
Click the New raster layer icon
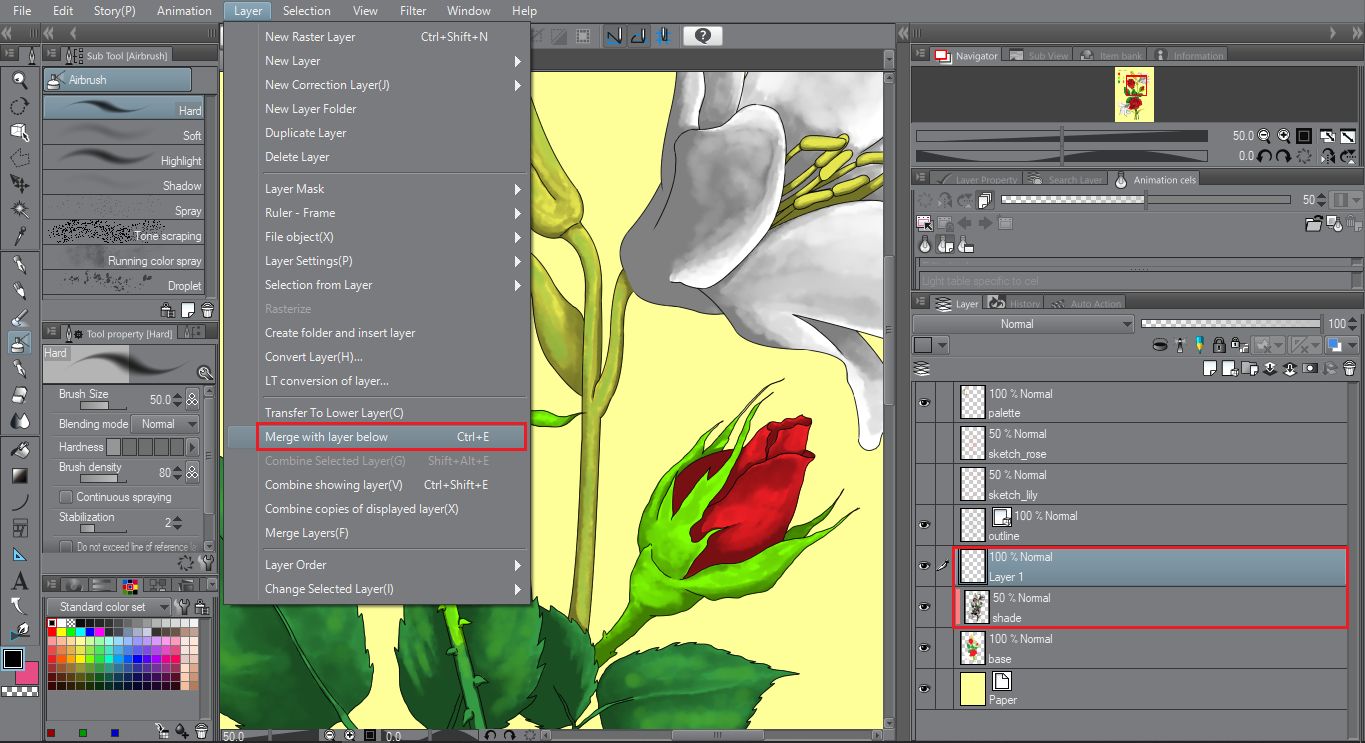pos(1210,369)
